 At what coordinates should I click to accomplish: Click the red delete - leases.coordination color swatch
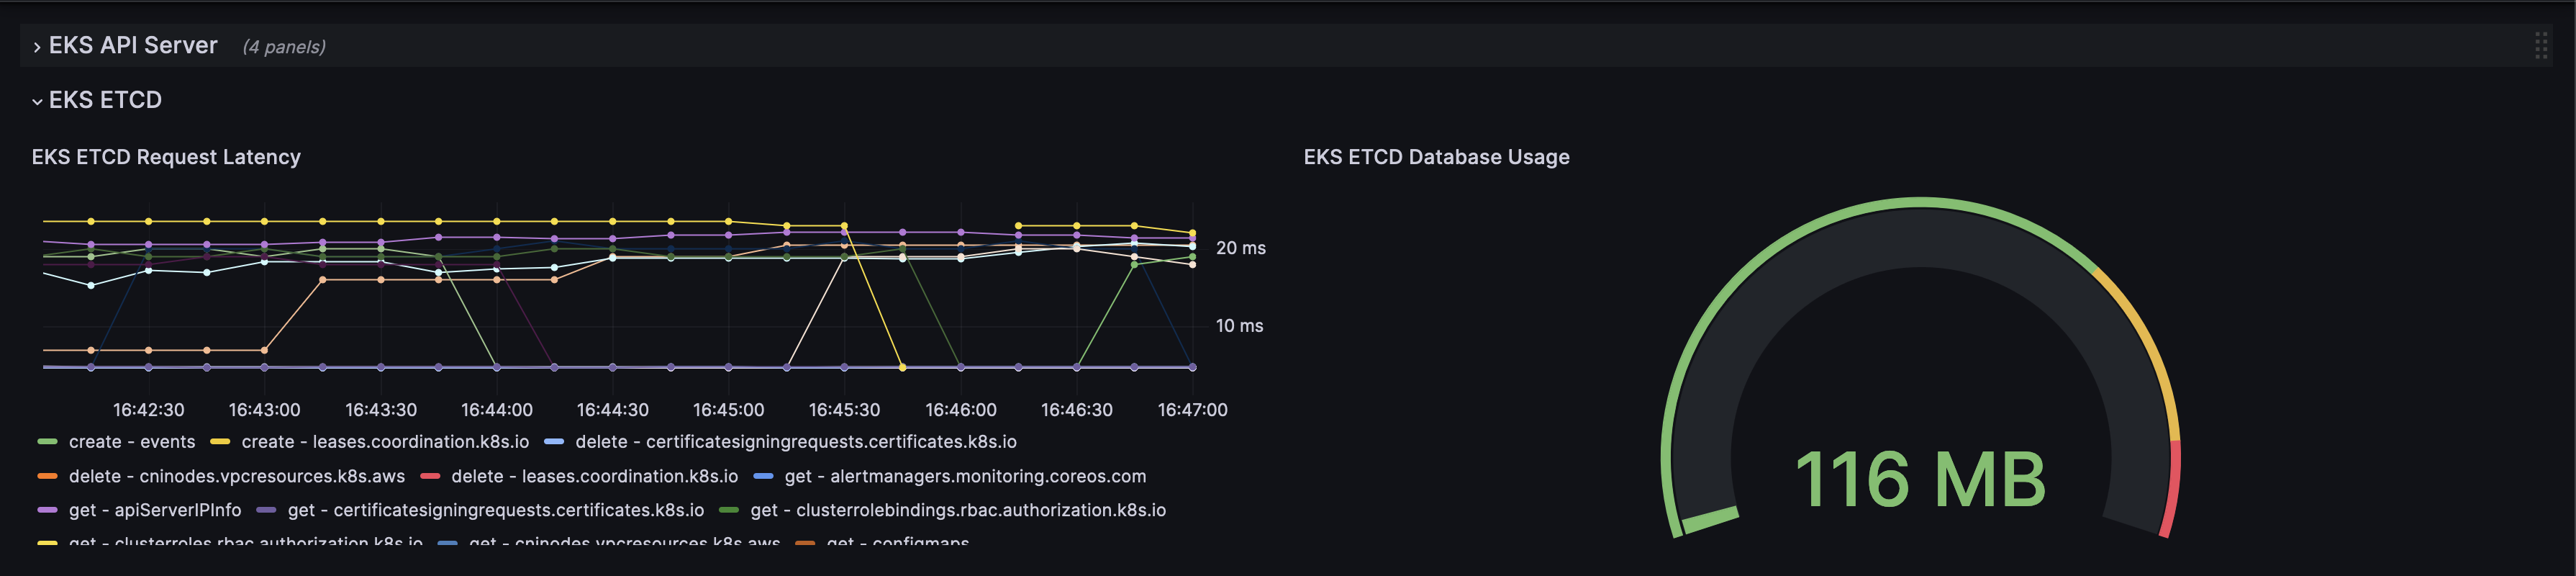tap(430, 476)
